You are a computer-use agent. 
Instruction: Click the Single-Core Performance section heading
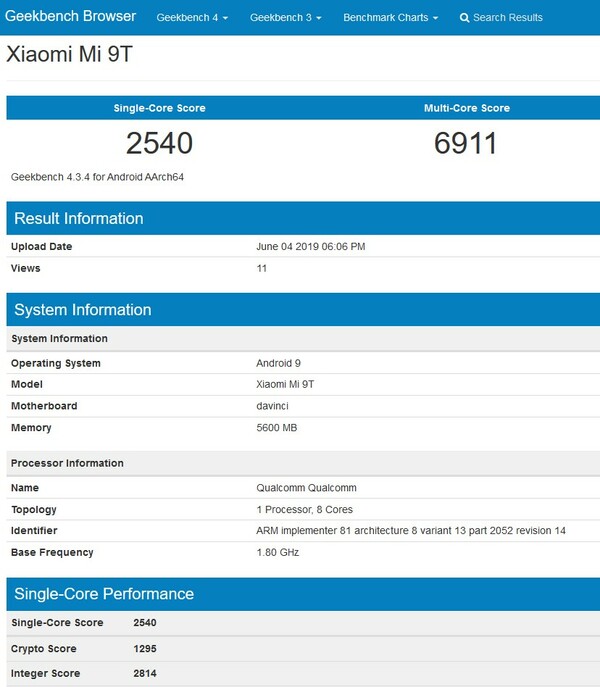pyautogui.click(x=104, y=594)
